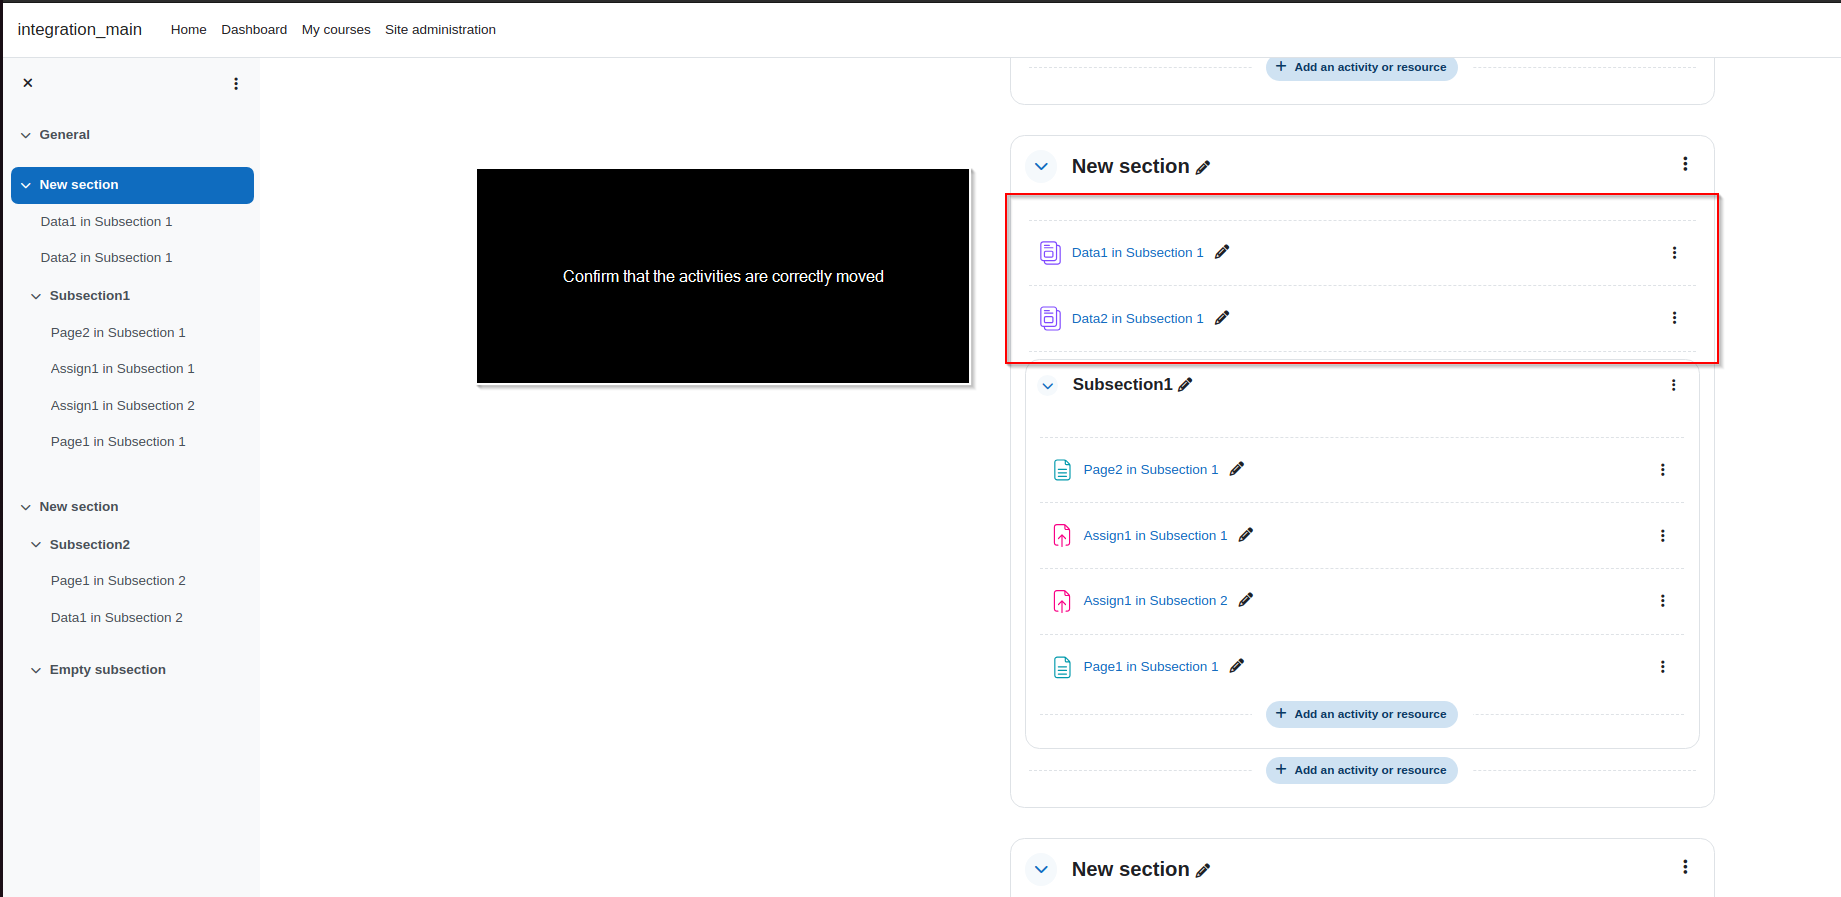Open My courses in top navigation

tap(336, 30)
